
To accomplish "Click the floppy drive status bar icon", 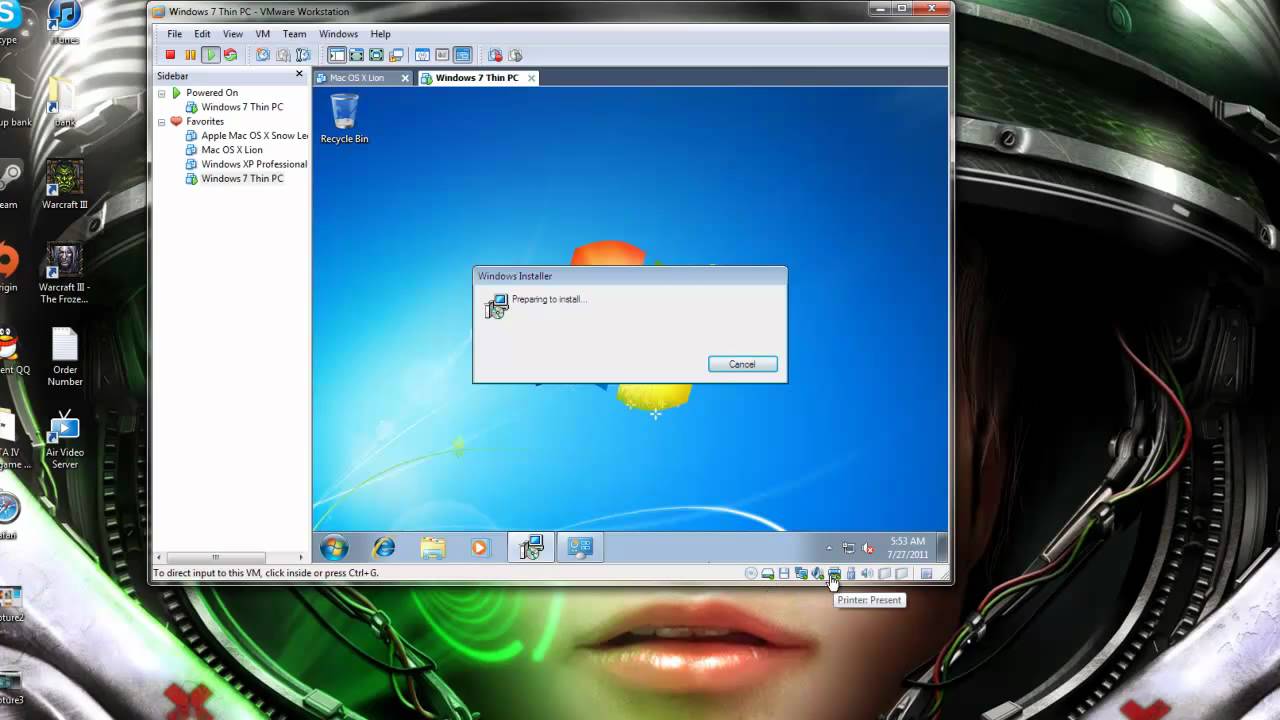I will [x=784, y=573].
